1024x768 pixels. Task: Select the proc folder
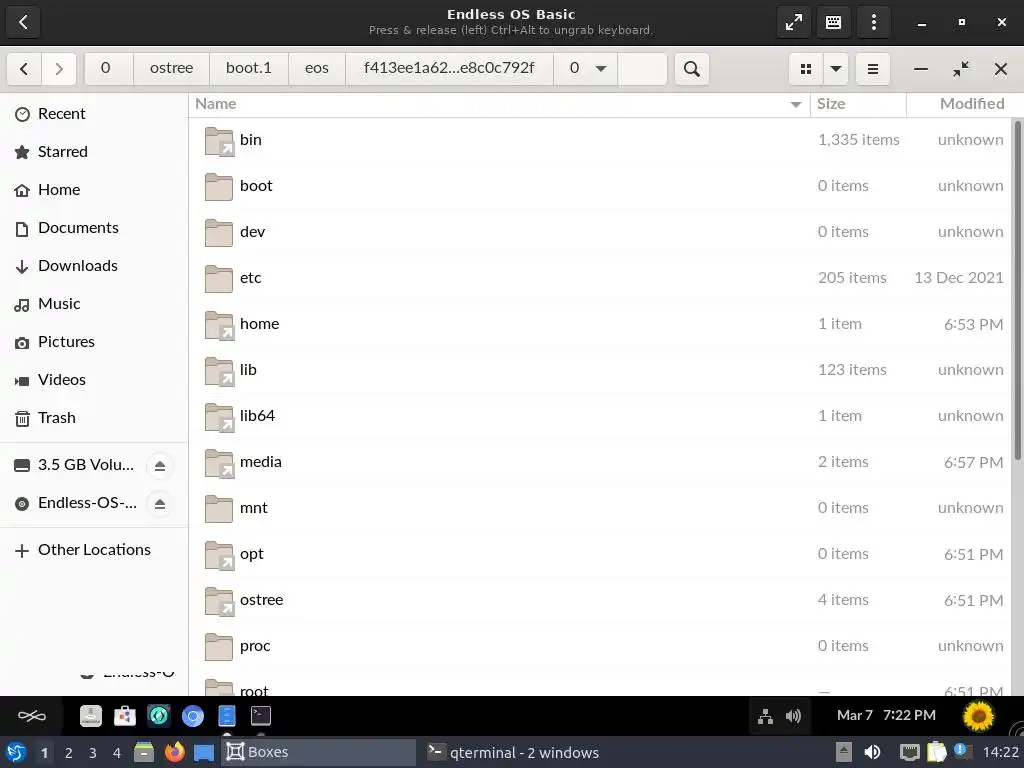tap(600, 646)
